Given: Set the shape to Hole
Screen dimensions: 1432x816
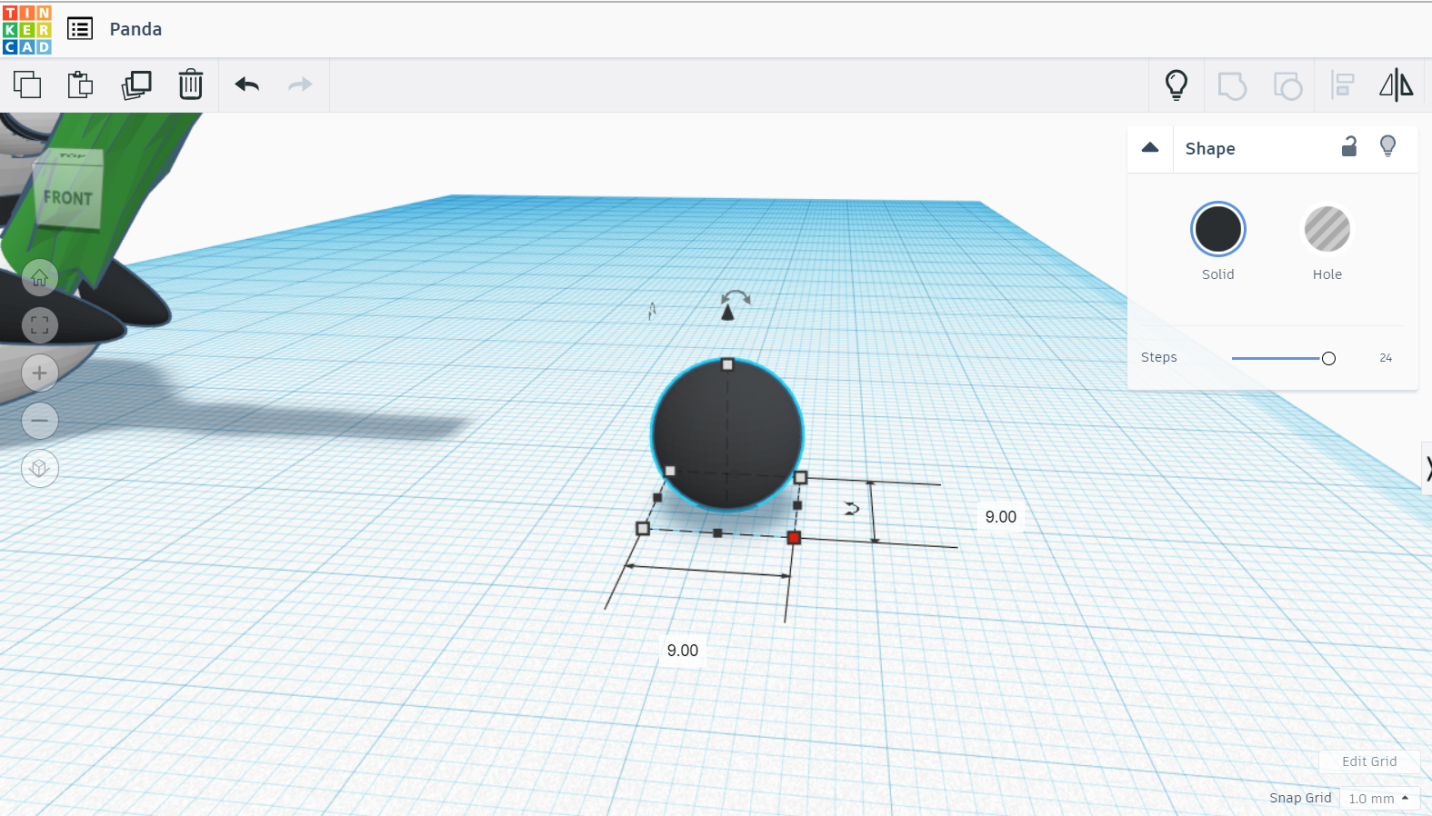Looking at the screenshot, I should pos(1327,230).
